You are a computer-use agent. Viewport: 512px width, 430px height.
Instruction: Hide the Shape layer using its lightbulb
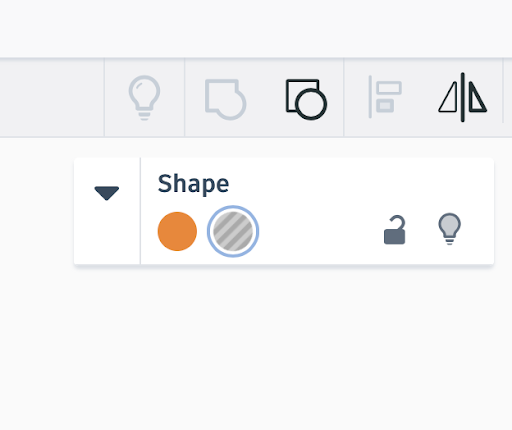[449, 229]
